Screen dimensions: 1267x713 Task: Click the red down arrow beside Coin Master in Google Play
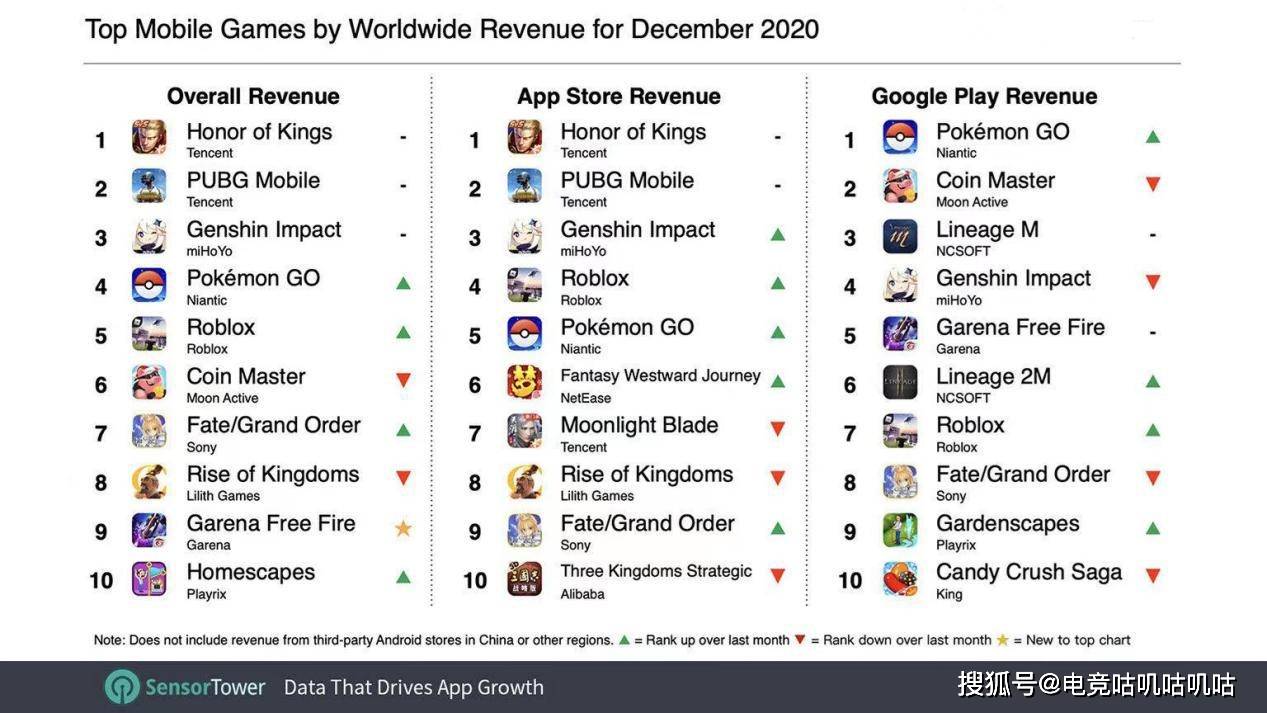coord(1153,185)
